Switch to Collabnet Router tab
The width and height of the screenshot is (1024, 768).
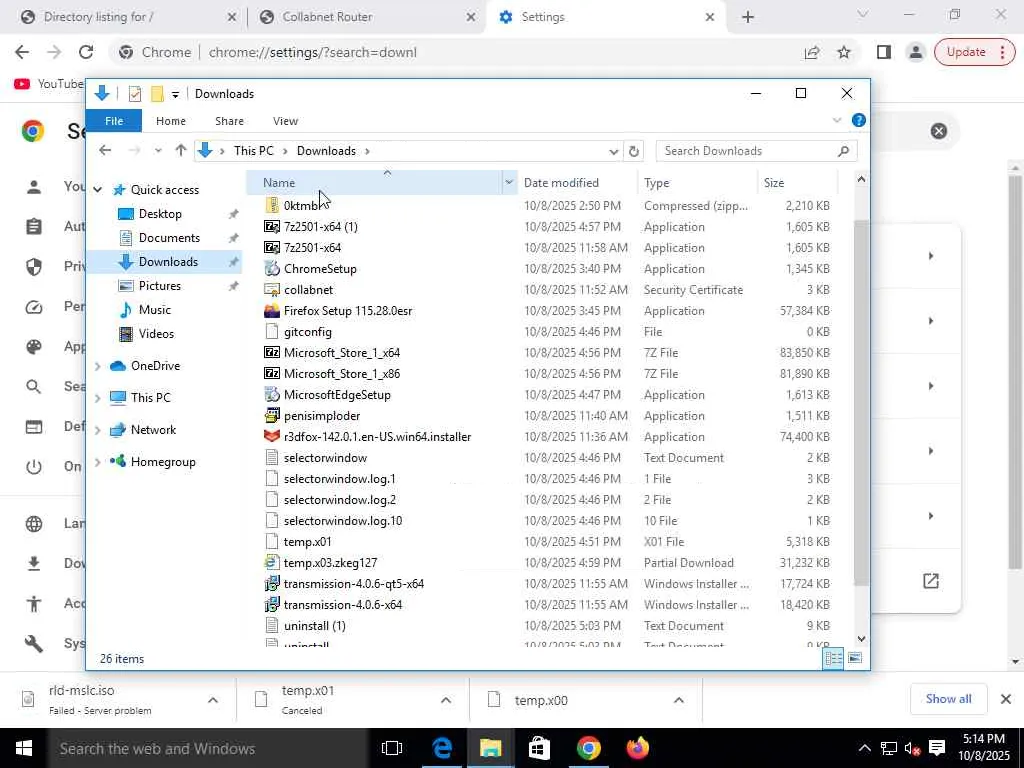tap(367, 17)
